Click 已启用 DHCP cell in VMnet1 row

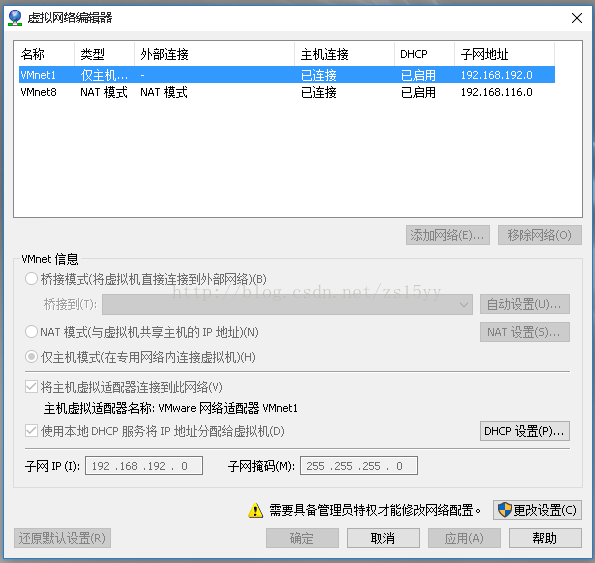pyautogui.click(x=418, y=75)
